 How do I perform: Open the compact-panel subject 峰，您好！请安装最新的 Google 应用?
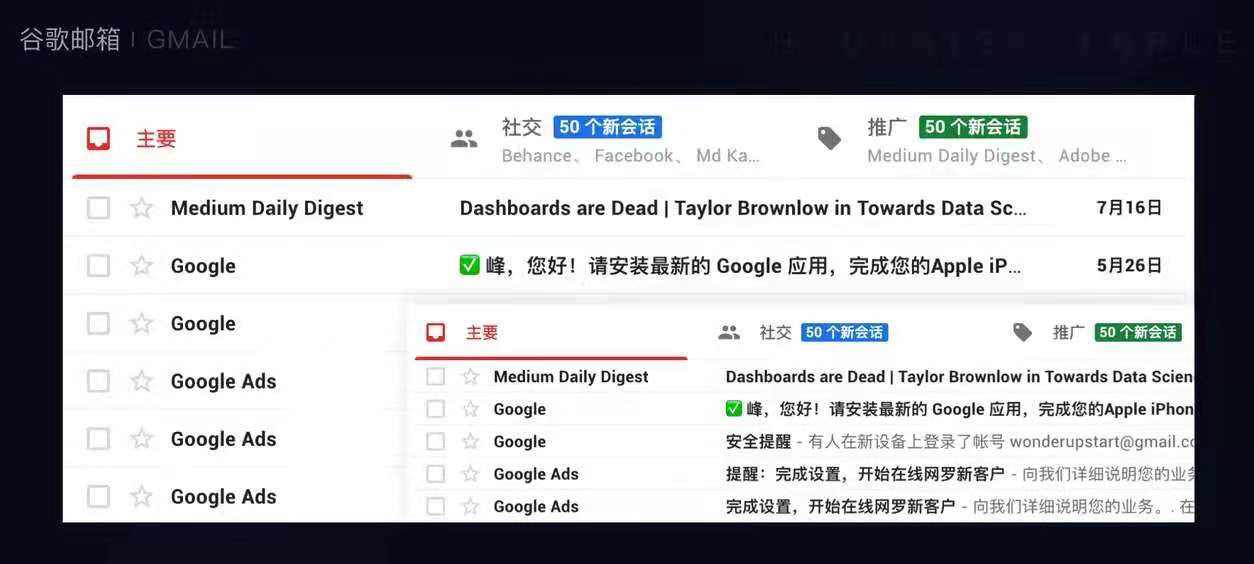(959, 409)
